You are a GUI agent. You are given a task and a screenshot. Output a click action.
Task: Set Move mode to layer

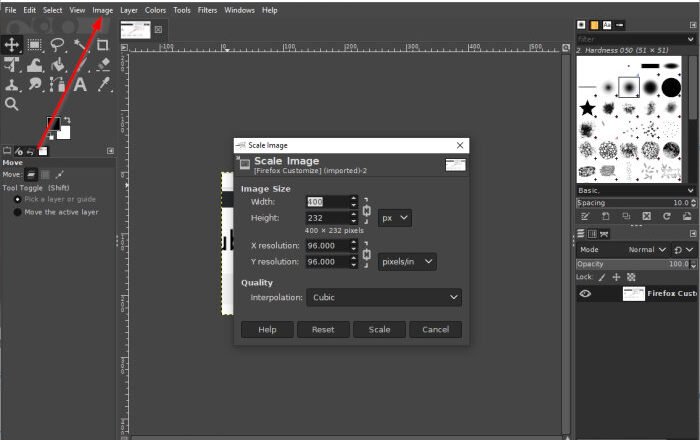(31, 174)
